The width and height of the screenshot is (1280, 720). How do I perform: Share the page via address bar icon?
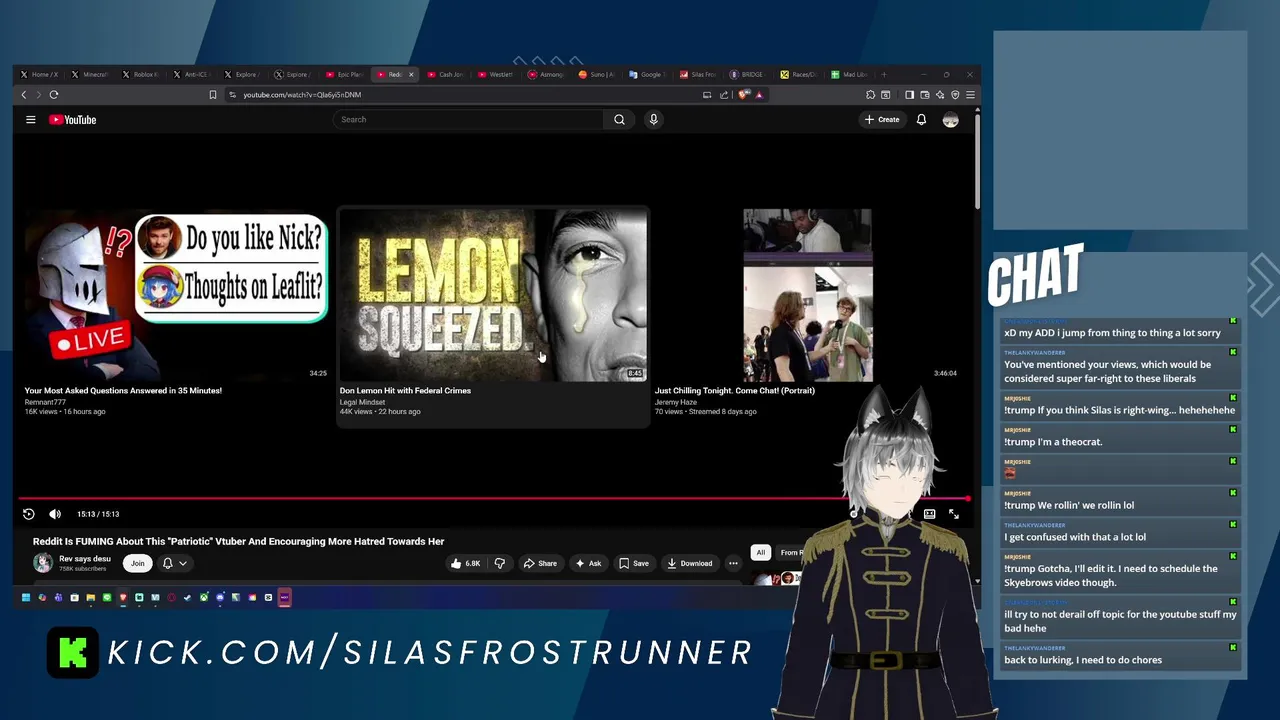724,95
